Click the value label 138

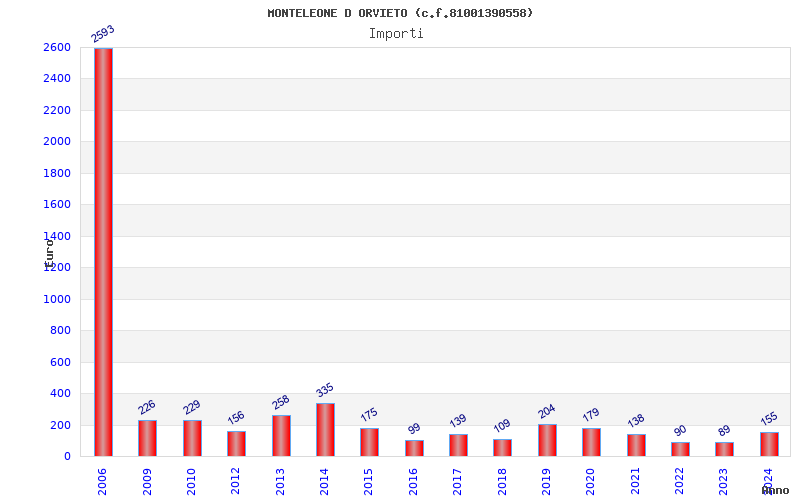coord(636,421)
